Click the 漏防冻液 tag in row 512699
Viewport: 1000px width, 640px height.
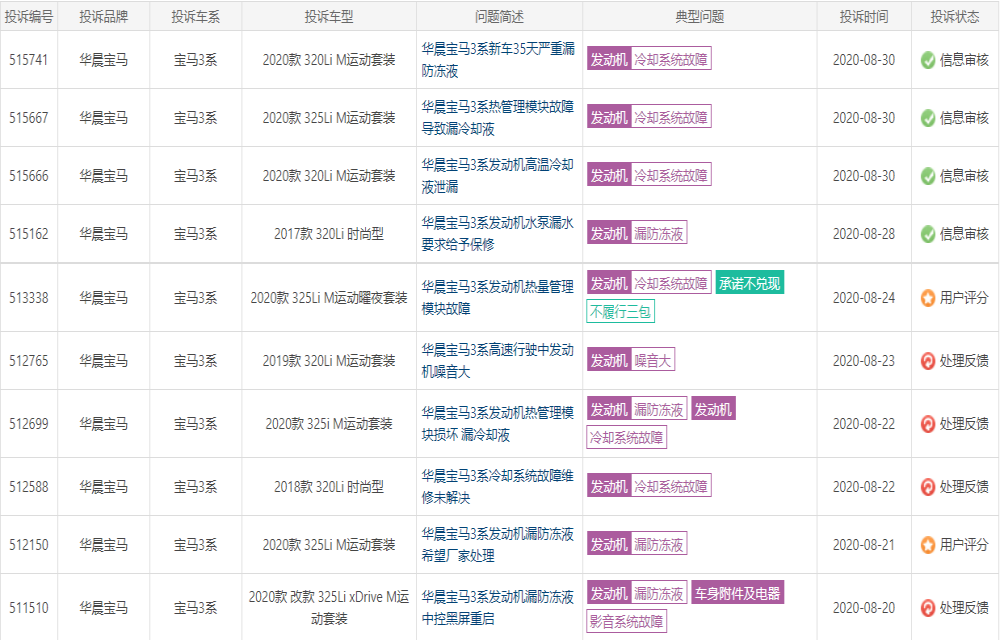[659, 409]
